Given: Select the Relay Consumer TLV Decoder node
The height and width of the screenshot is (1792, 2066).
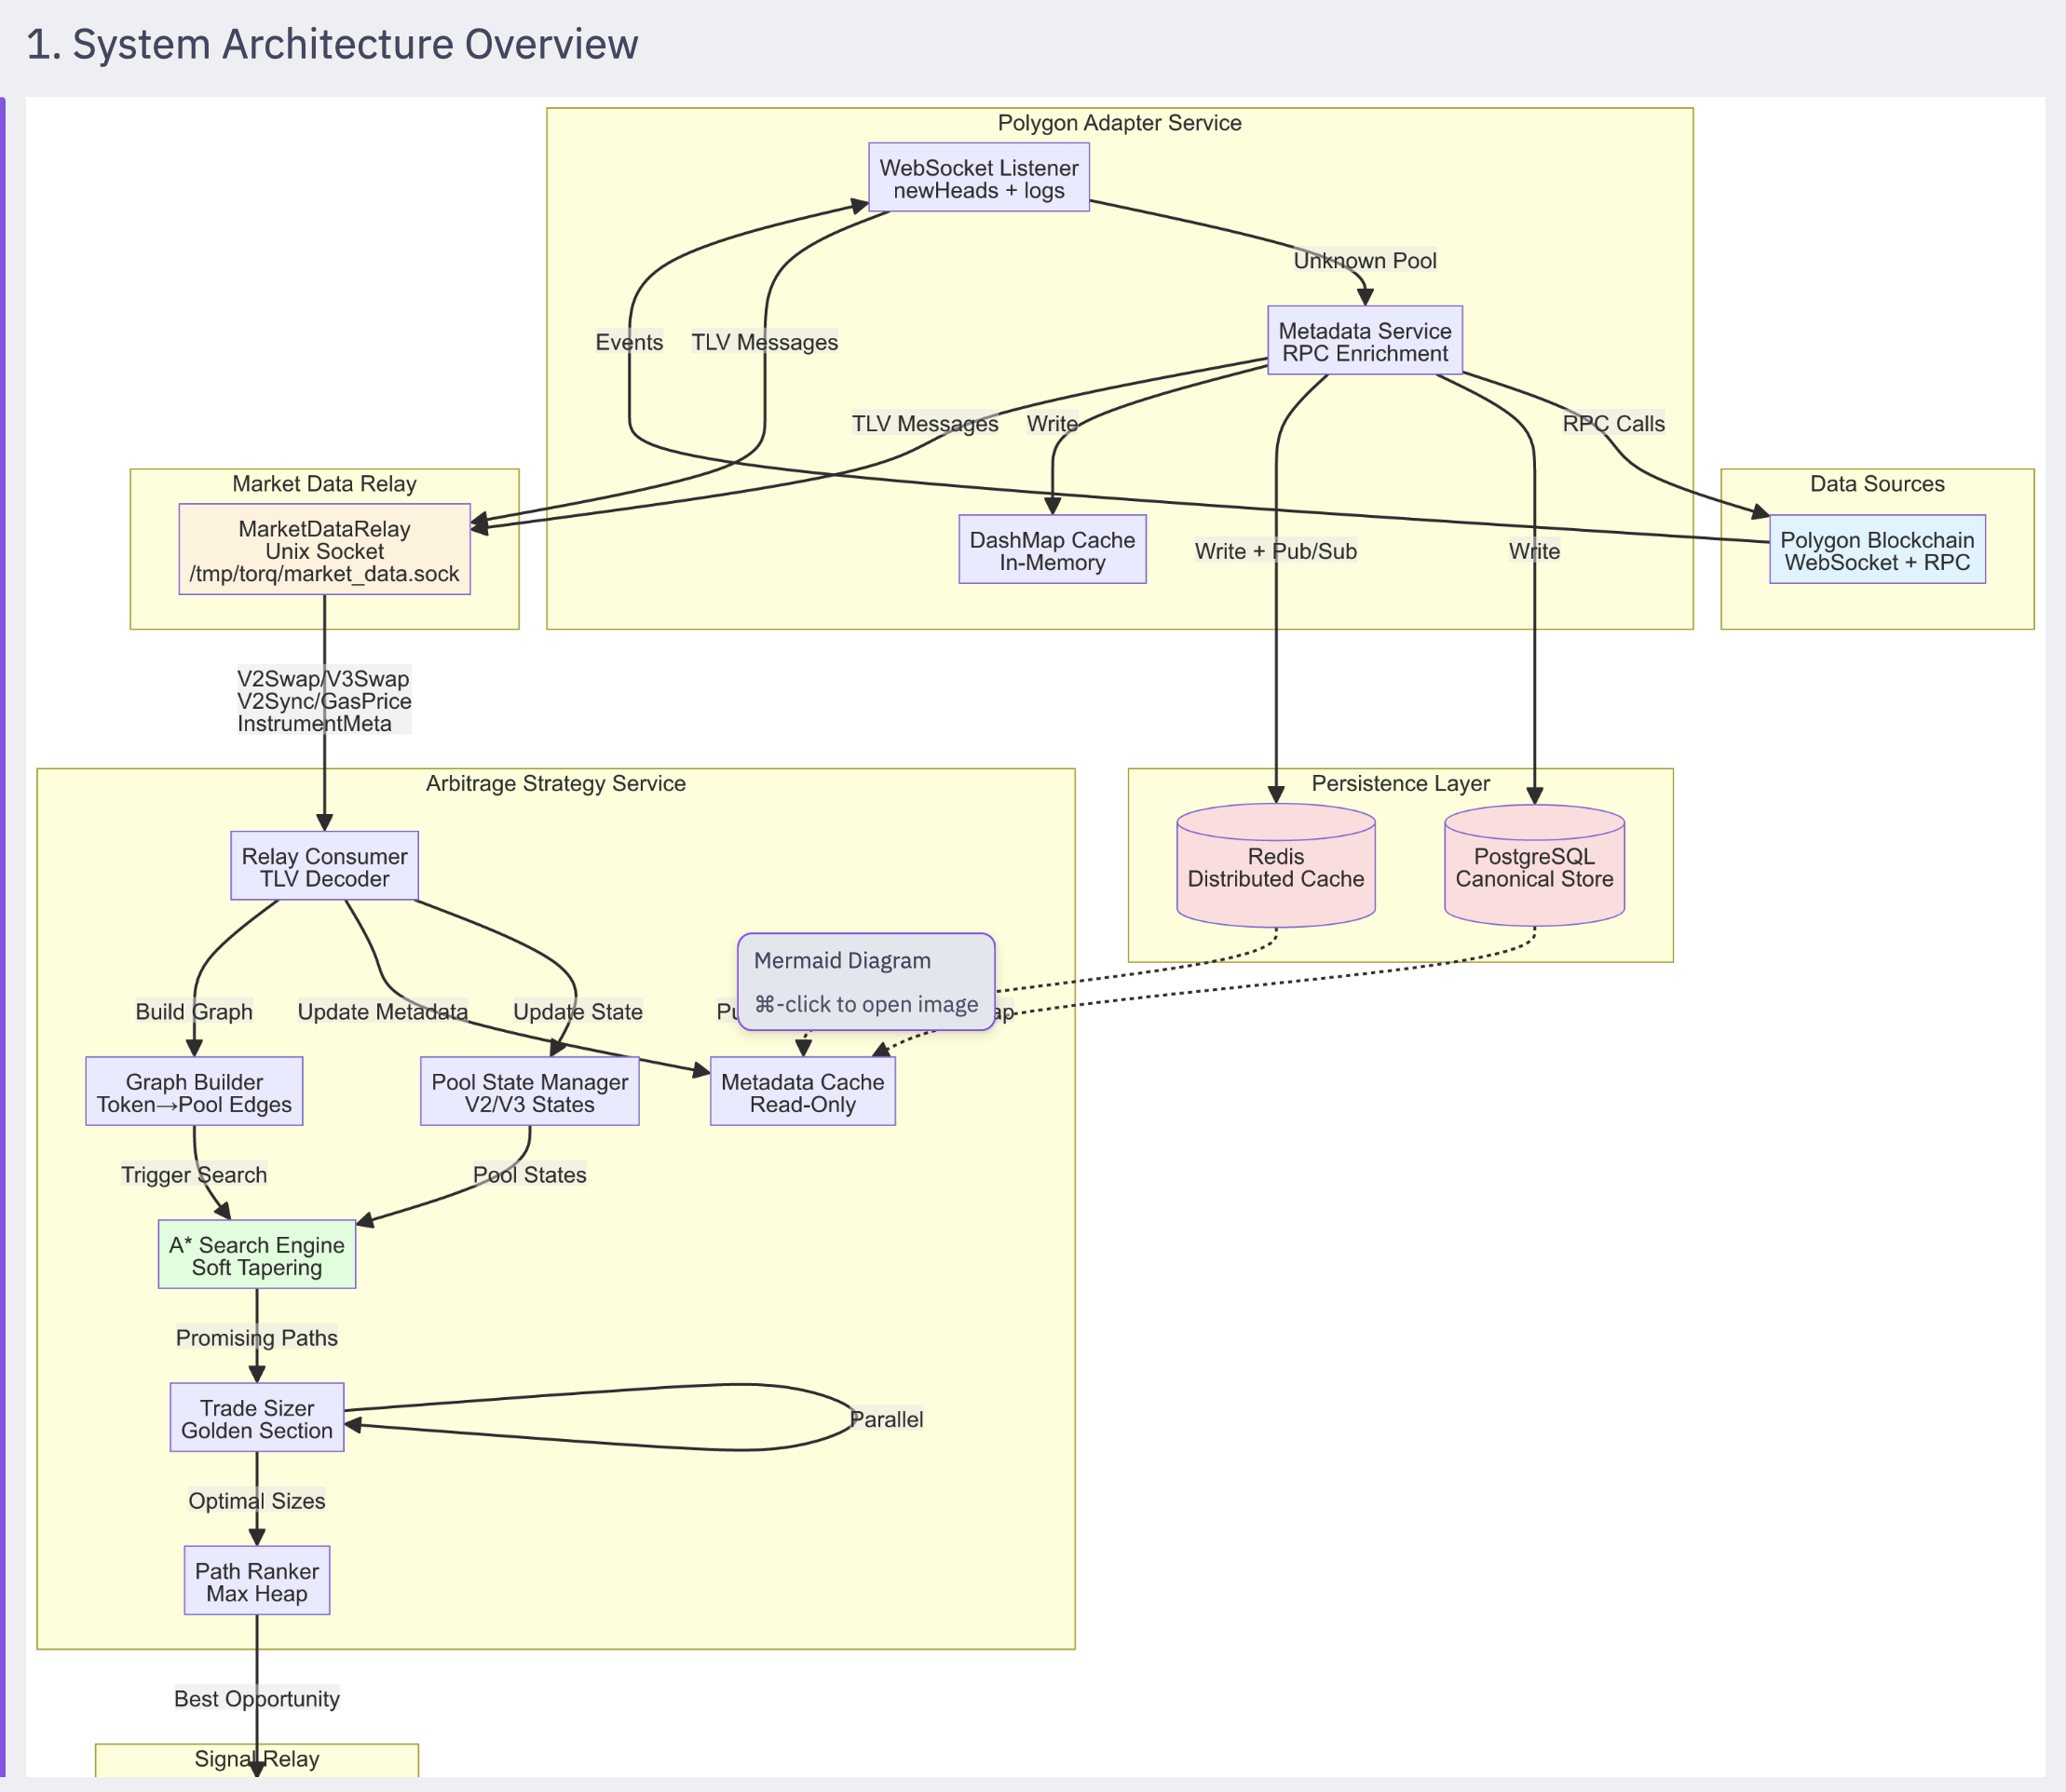Looking at the screenshot, I should pyautogui.click(x=324, y=866).
